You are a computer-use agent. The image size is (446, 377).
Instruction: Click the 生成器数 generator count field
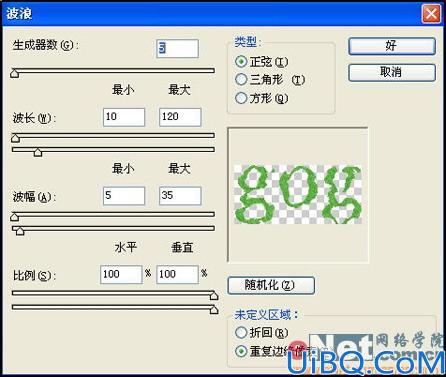(x=177, y=49)
